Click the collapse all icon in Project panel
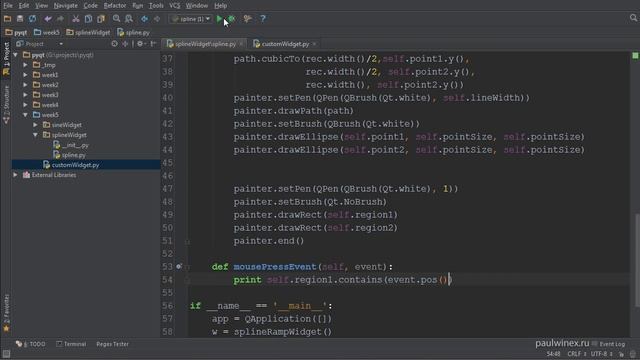 [125, 44]
